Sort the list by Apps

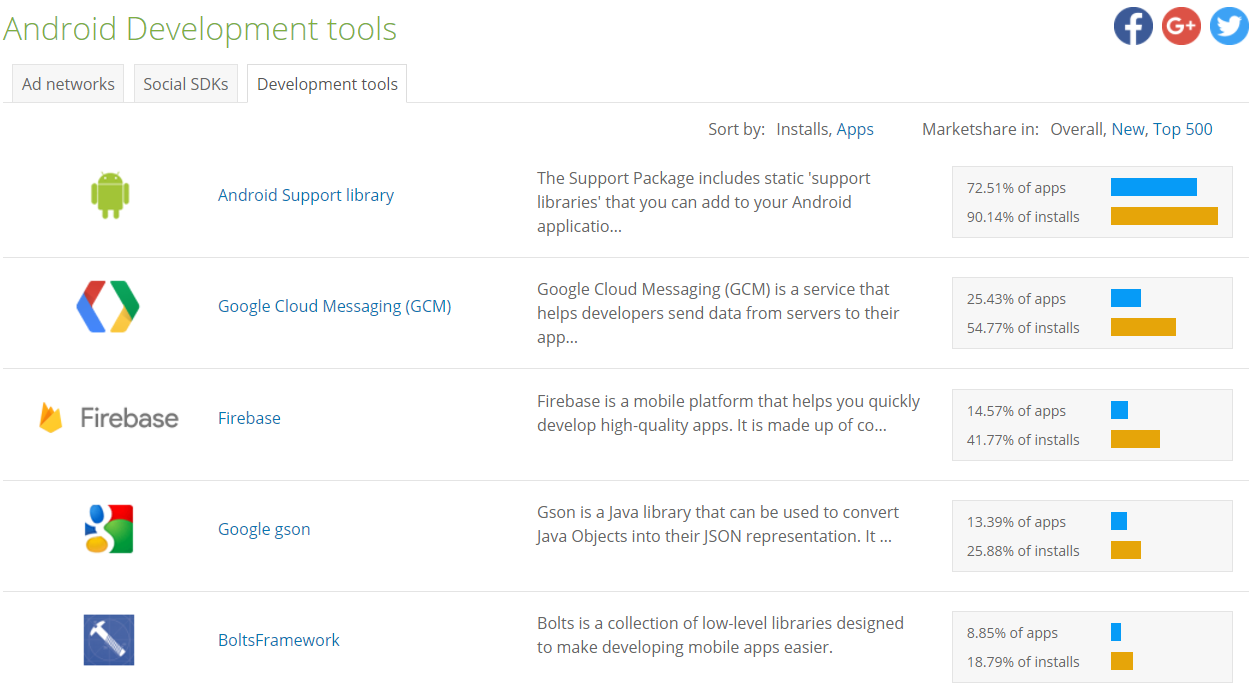(x=855, y=129)
